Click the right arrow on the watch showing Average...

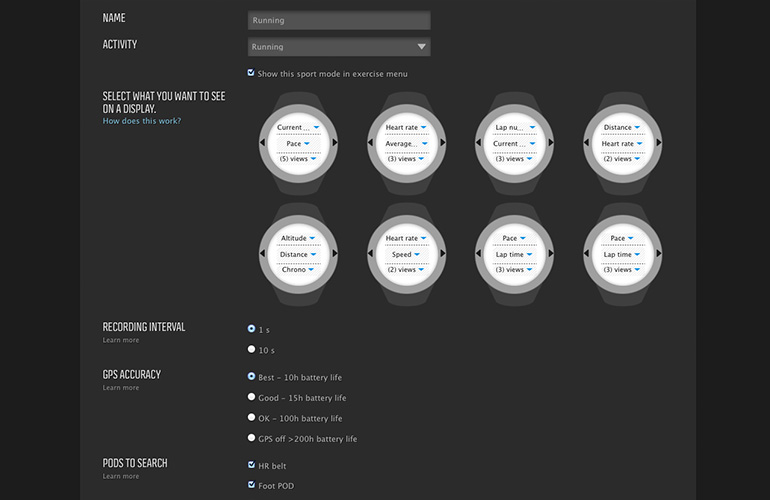pos(443,142)
